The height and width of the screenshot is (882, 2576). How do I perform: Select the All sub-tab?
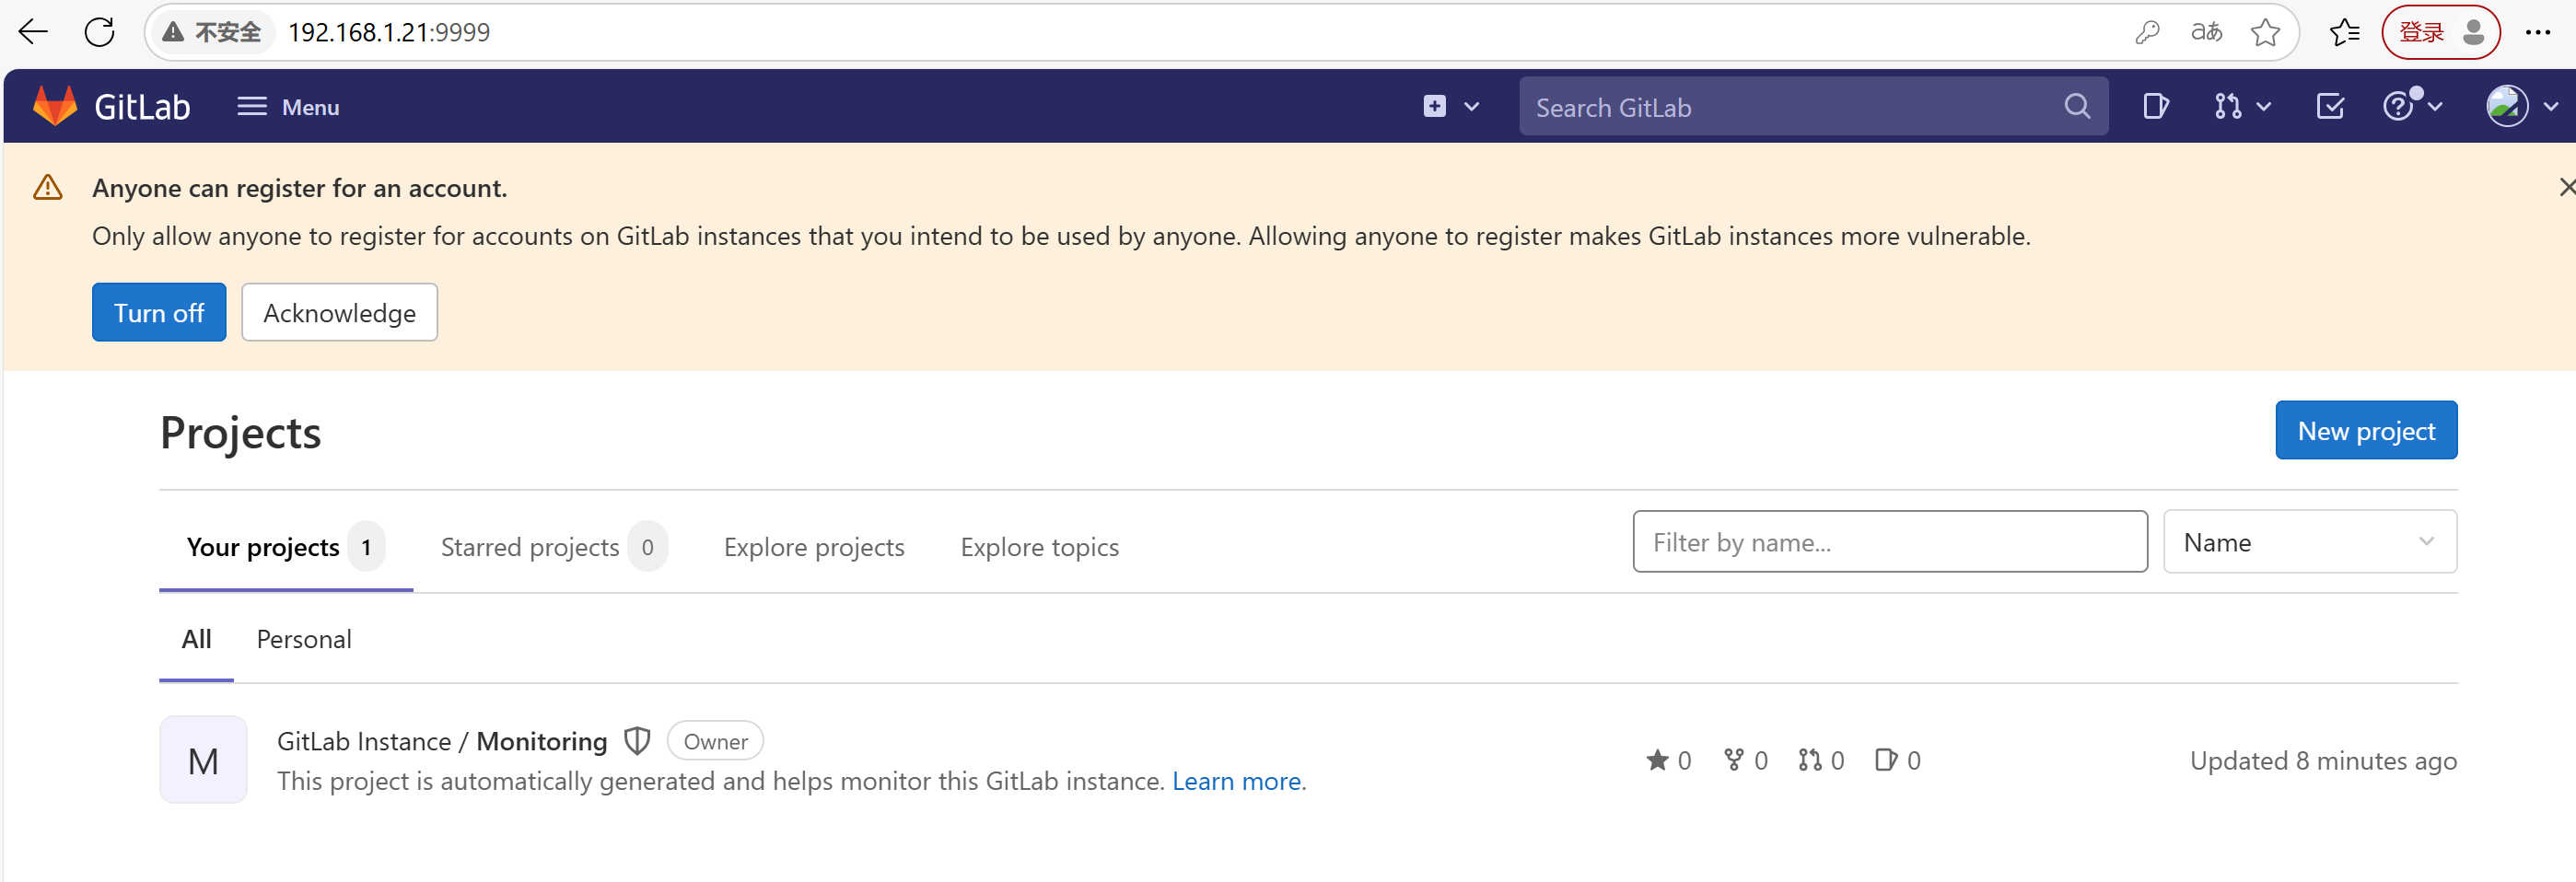(196, 640)
